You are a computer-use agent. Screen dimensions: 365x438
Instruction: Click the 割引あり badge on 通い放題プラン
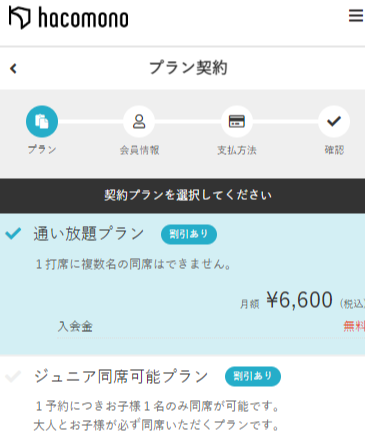[x=189, y=234]
